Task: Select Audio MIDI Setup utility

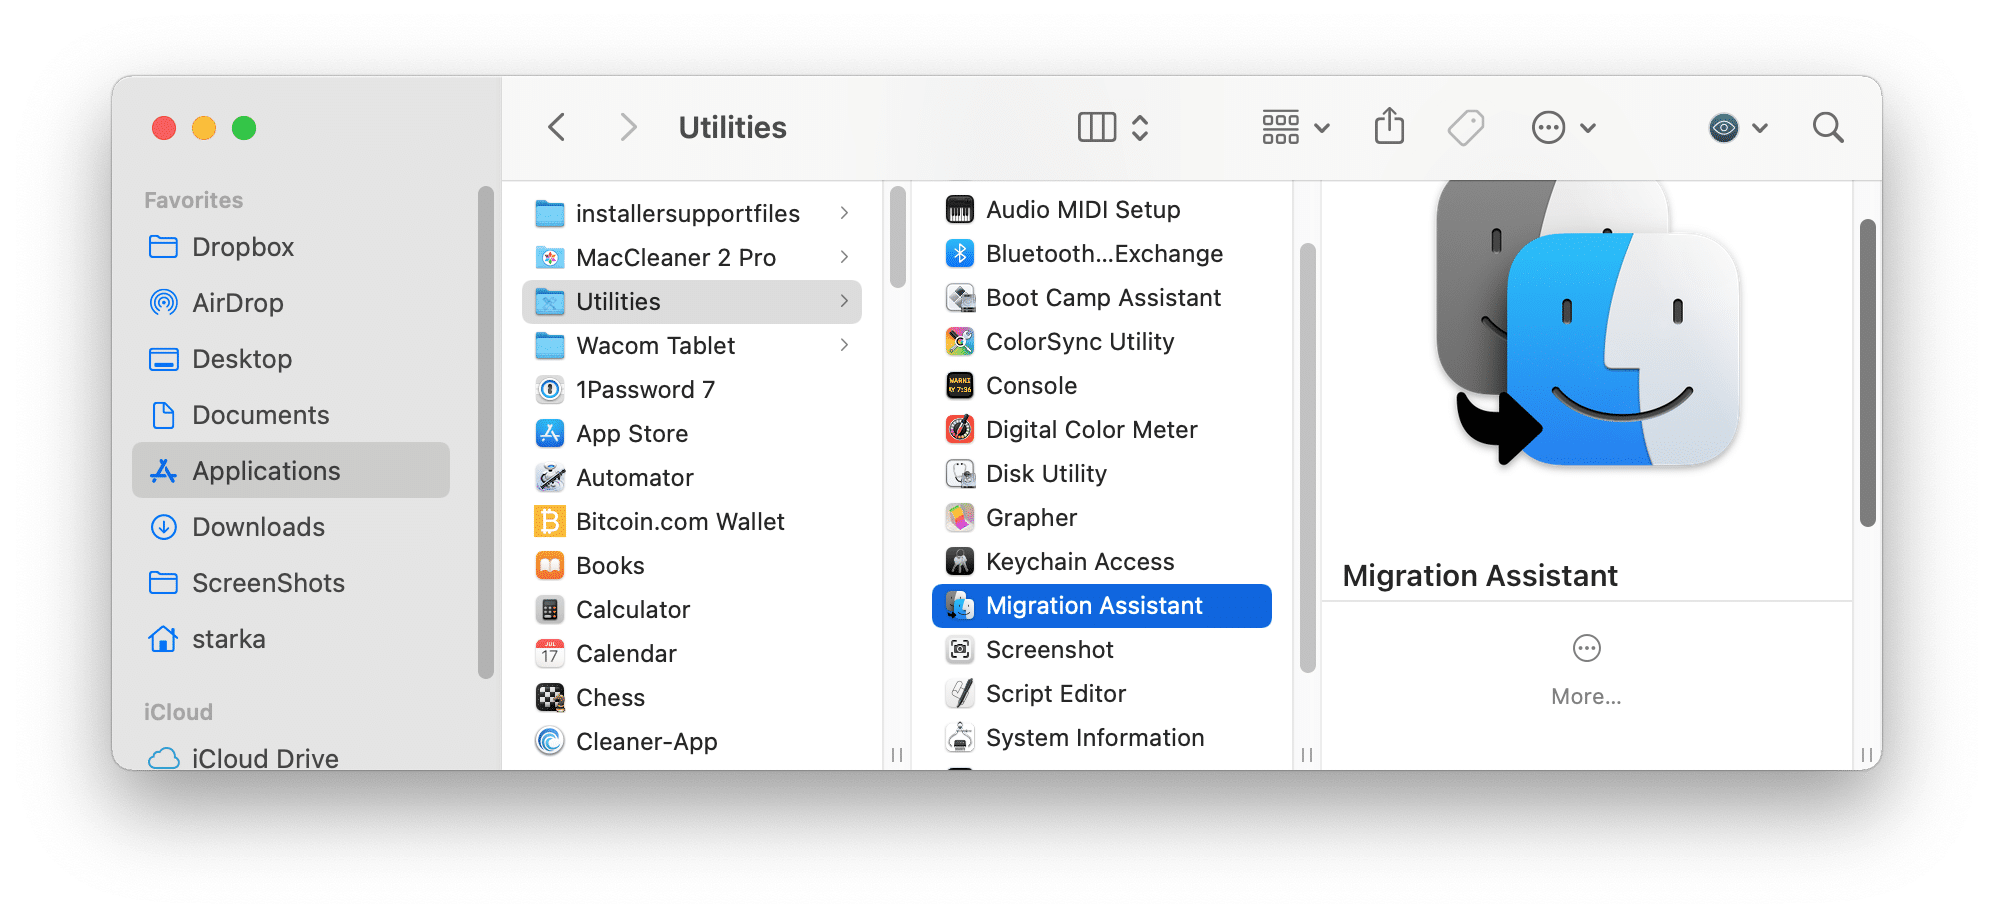Action: [1102, 210]
